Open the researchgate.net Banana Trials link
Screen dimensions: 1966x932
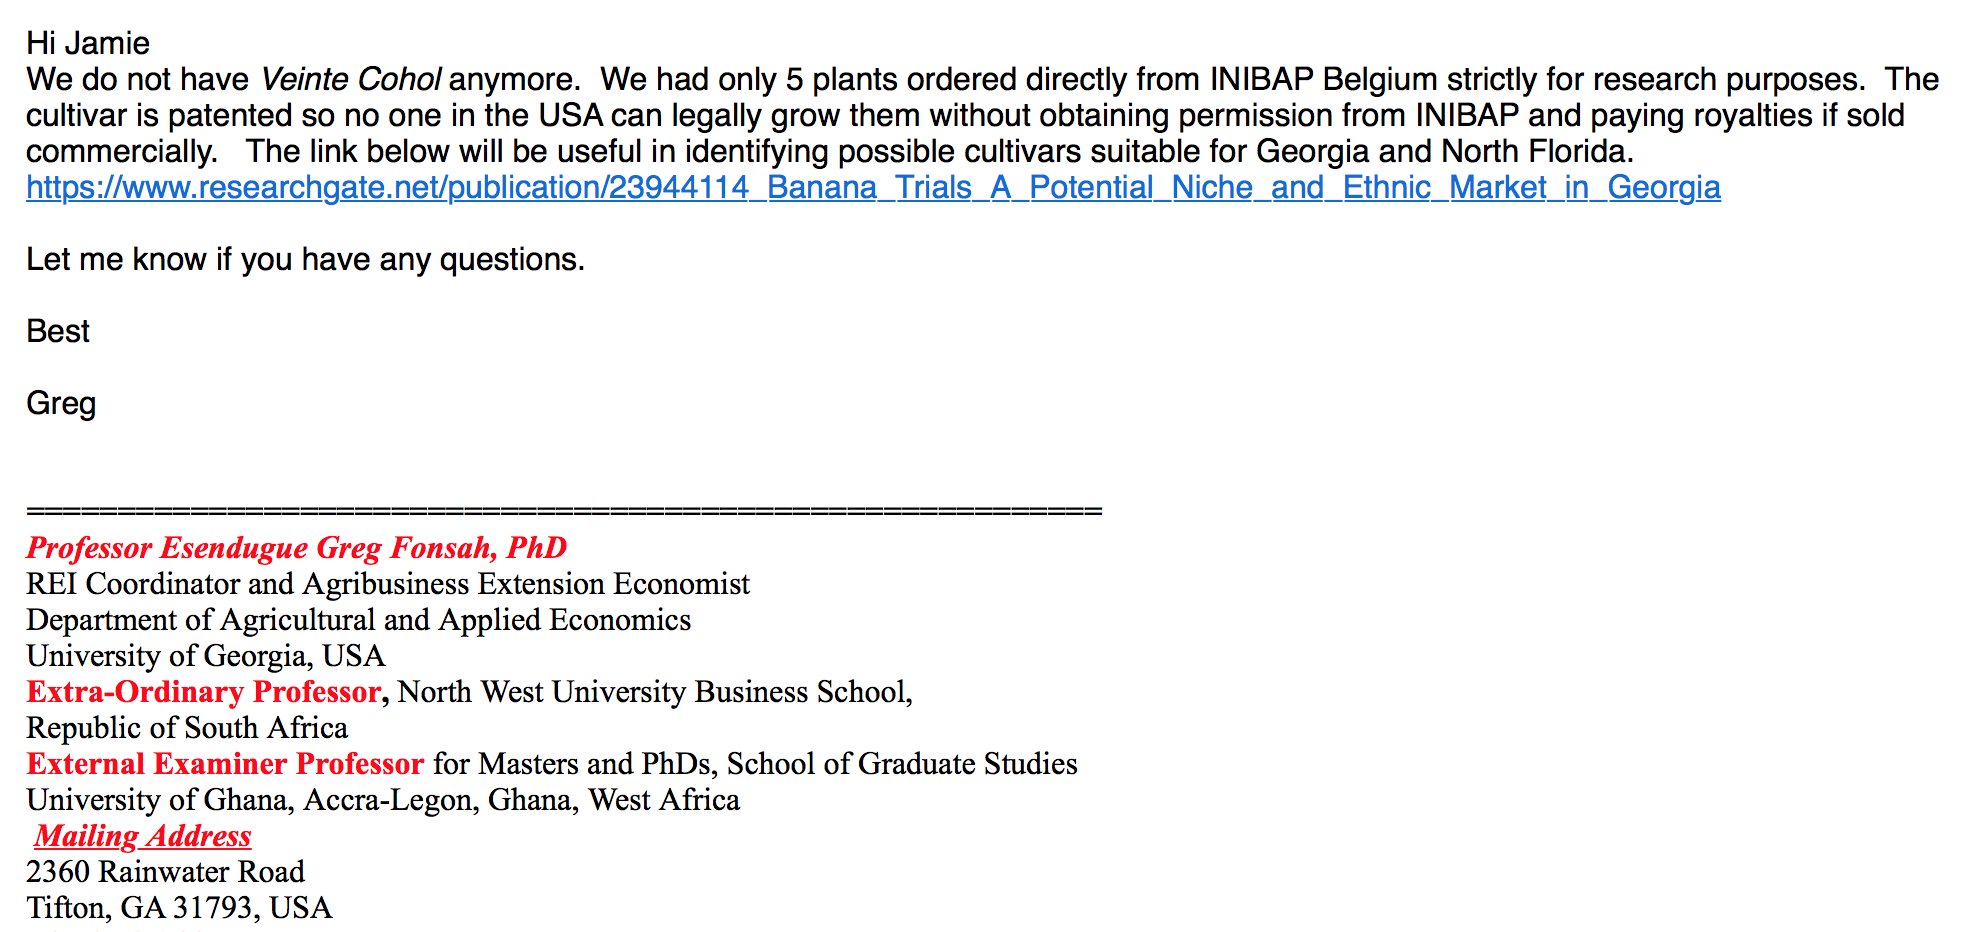coord(873,188)
